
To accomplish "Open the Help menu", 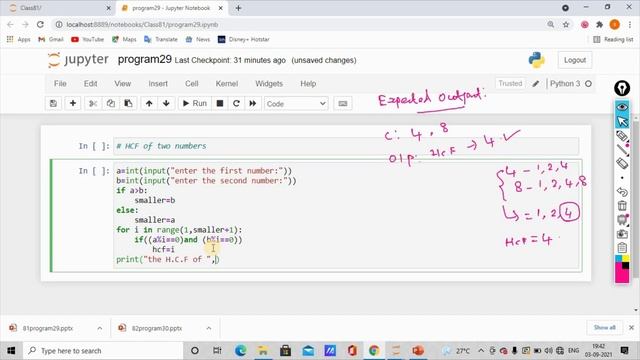I will 308,84.
